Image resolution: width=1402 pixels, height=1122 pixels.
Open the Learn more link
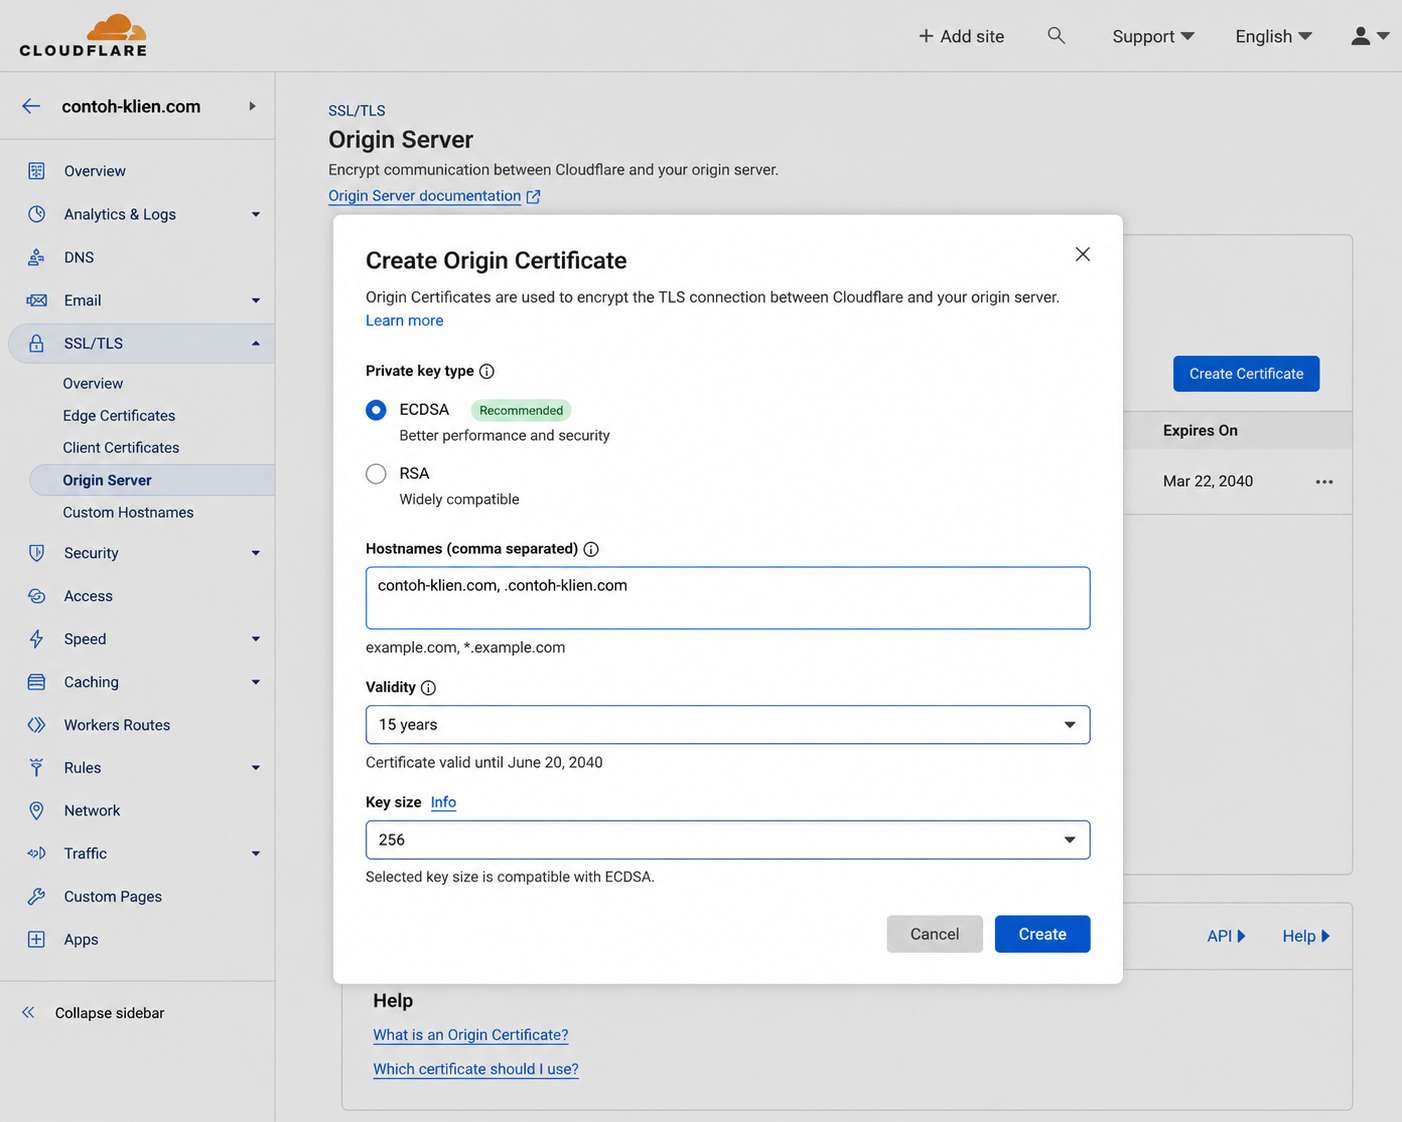pos(404,320)
